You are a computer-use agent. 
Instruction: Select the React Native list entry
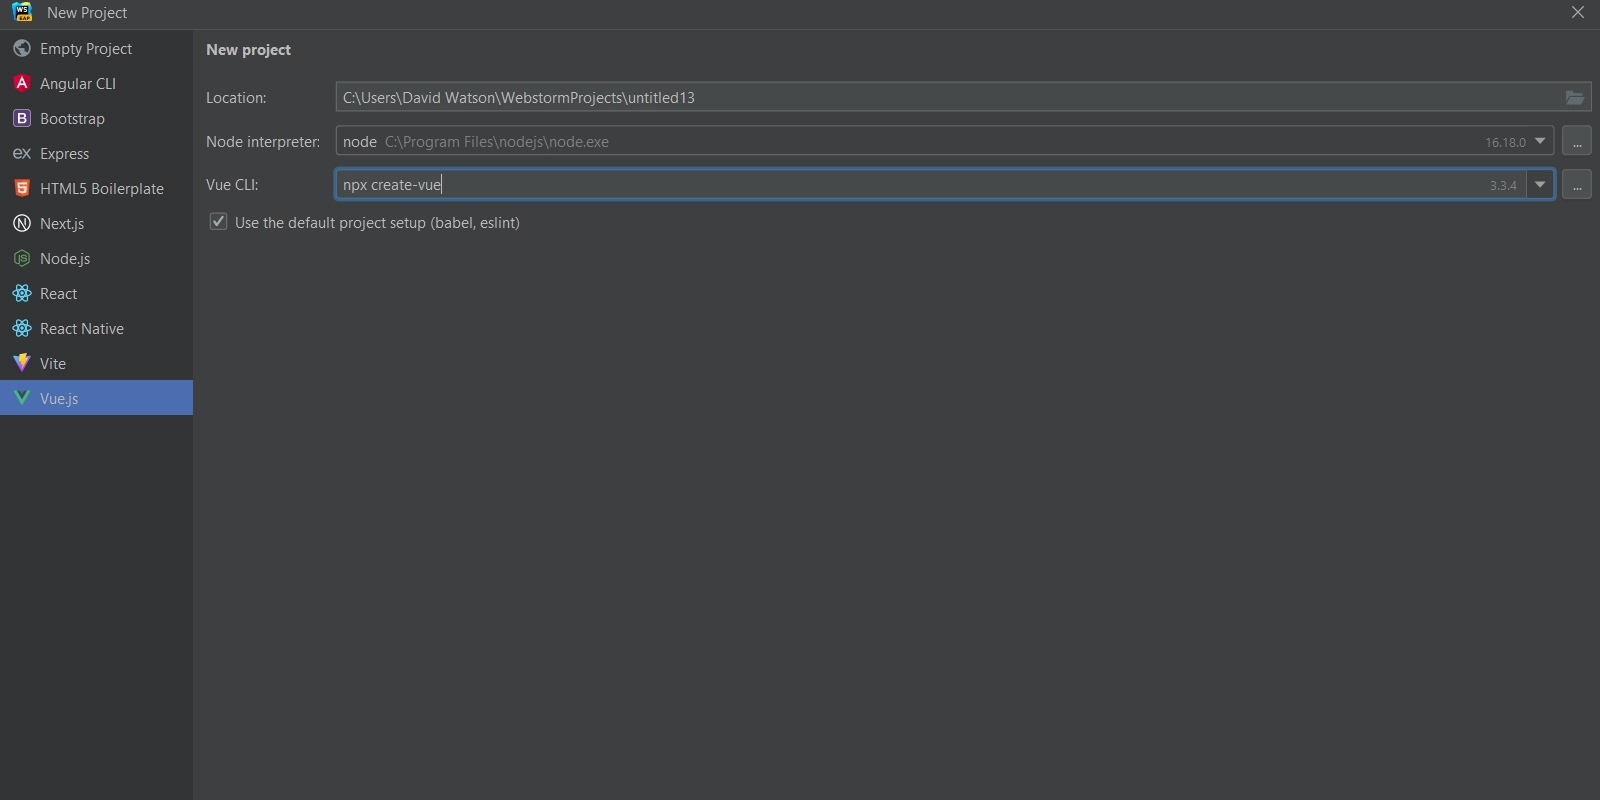point(96,329)
